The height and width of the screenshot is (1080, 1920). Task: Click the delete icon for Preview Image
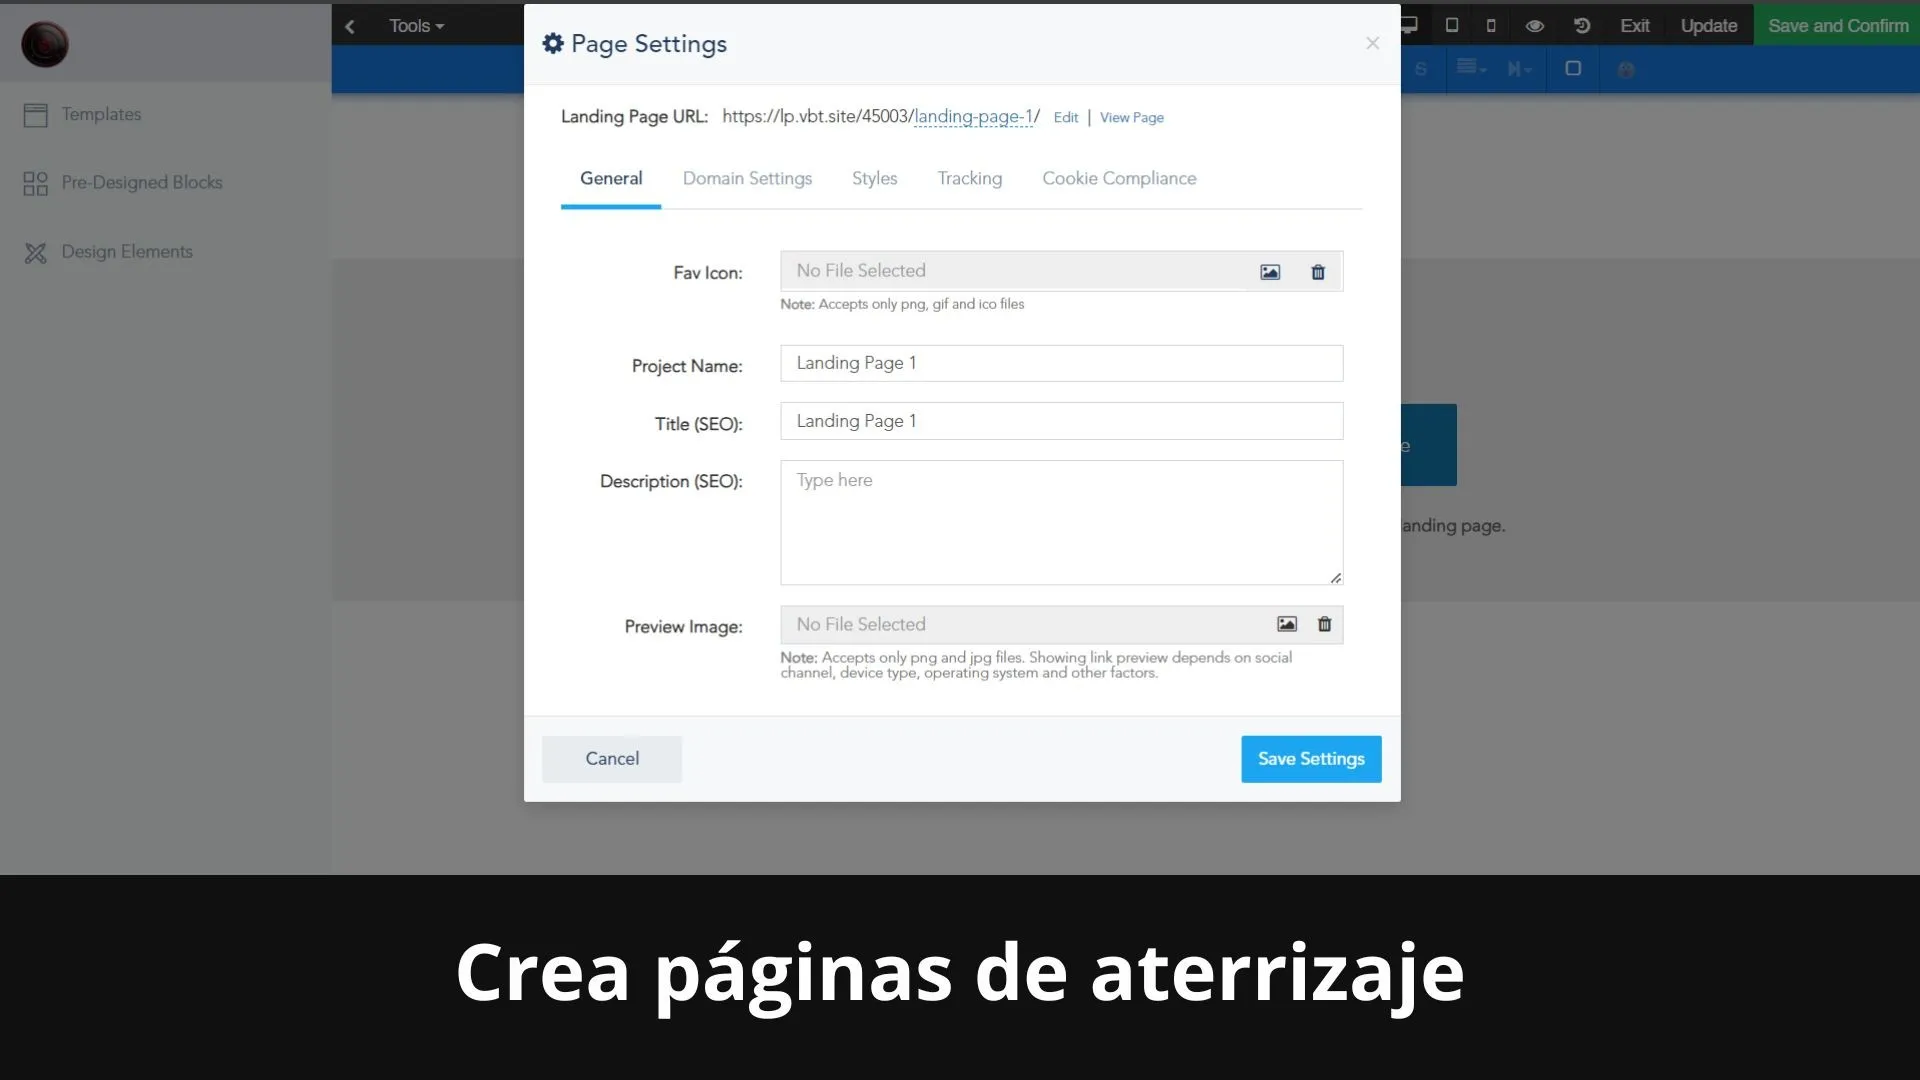pyautogui.click(x=1324, y=624)
